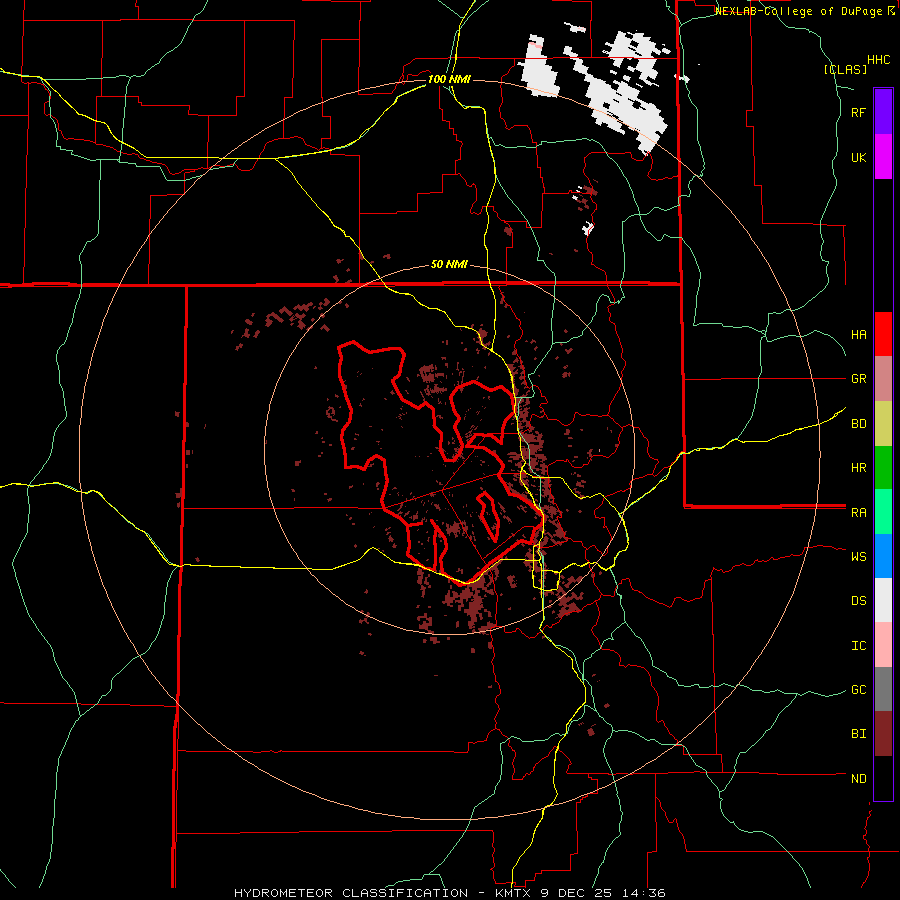Click the HR green legend swatch
The image size is (900, 900).
(883, 468)
